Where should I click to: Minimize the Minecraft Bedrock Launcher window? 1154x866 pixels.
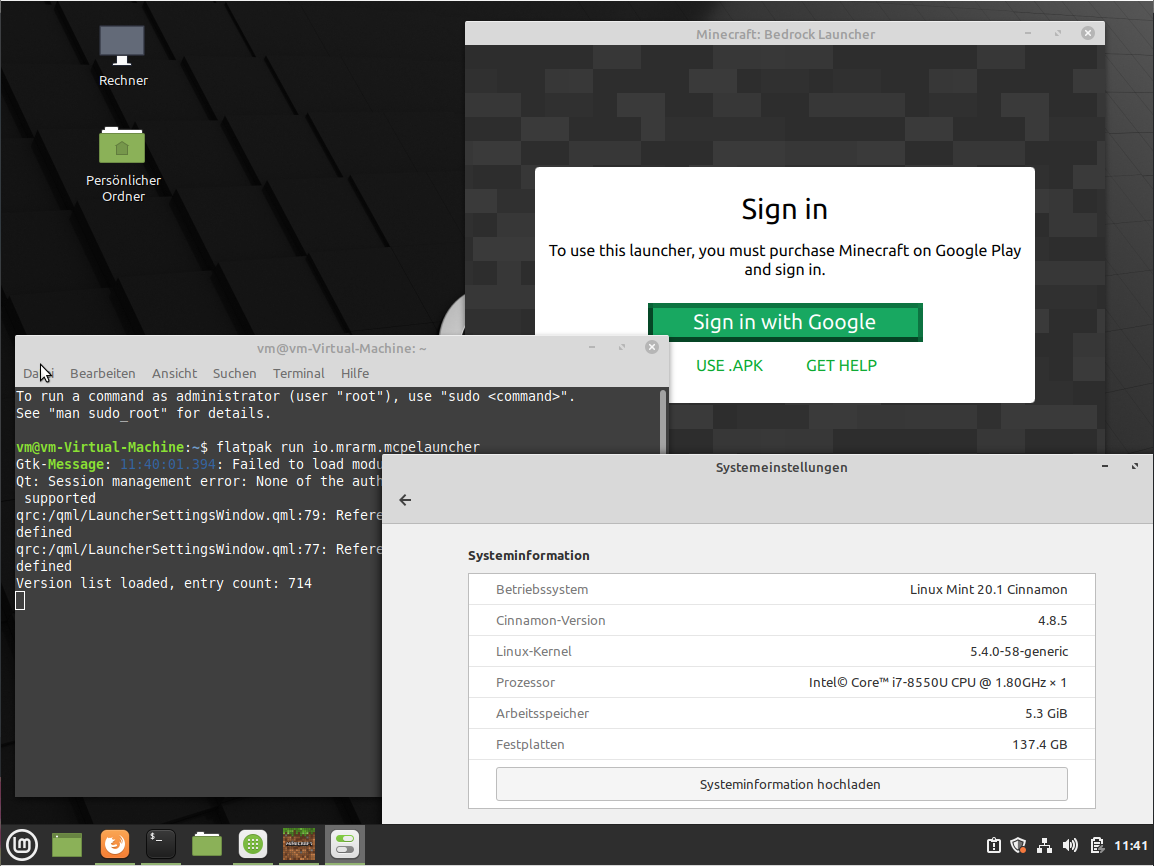(1028, 33)
